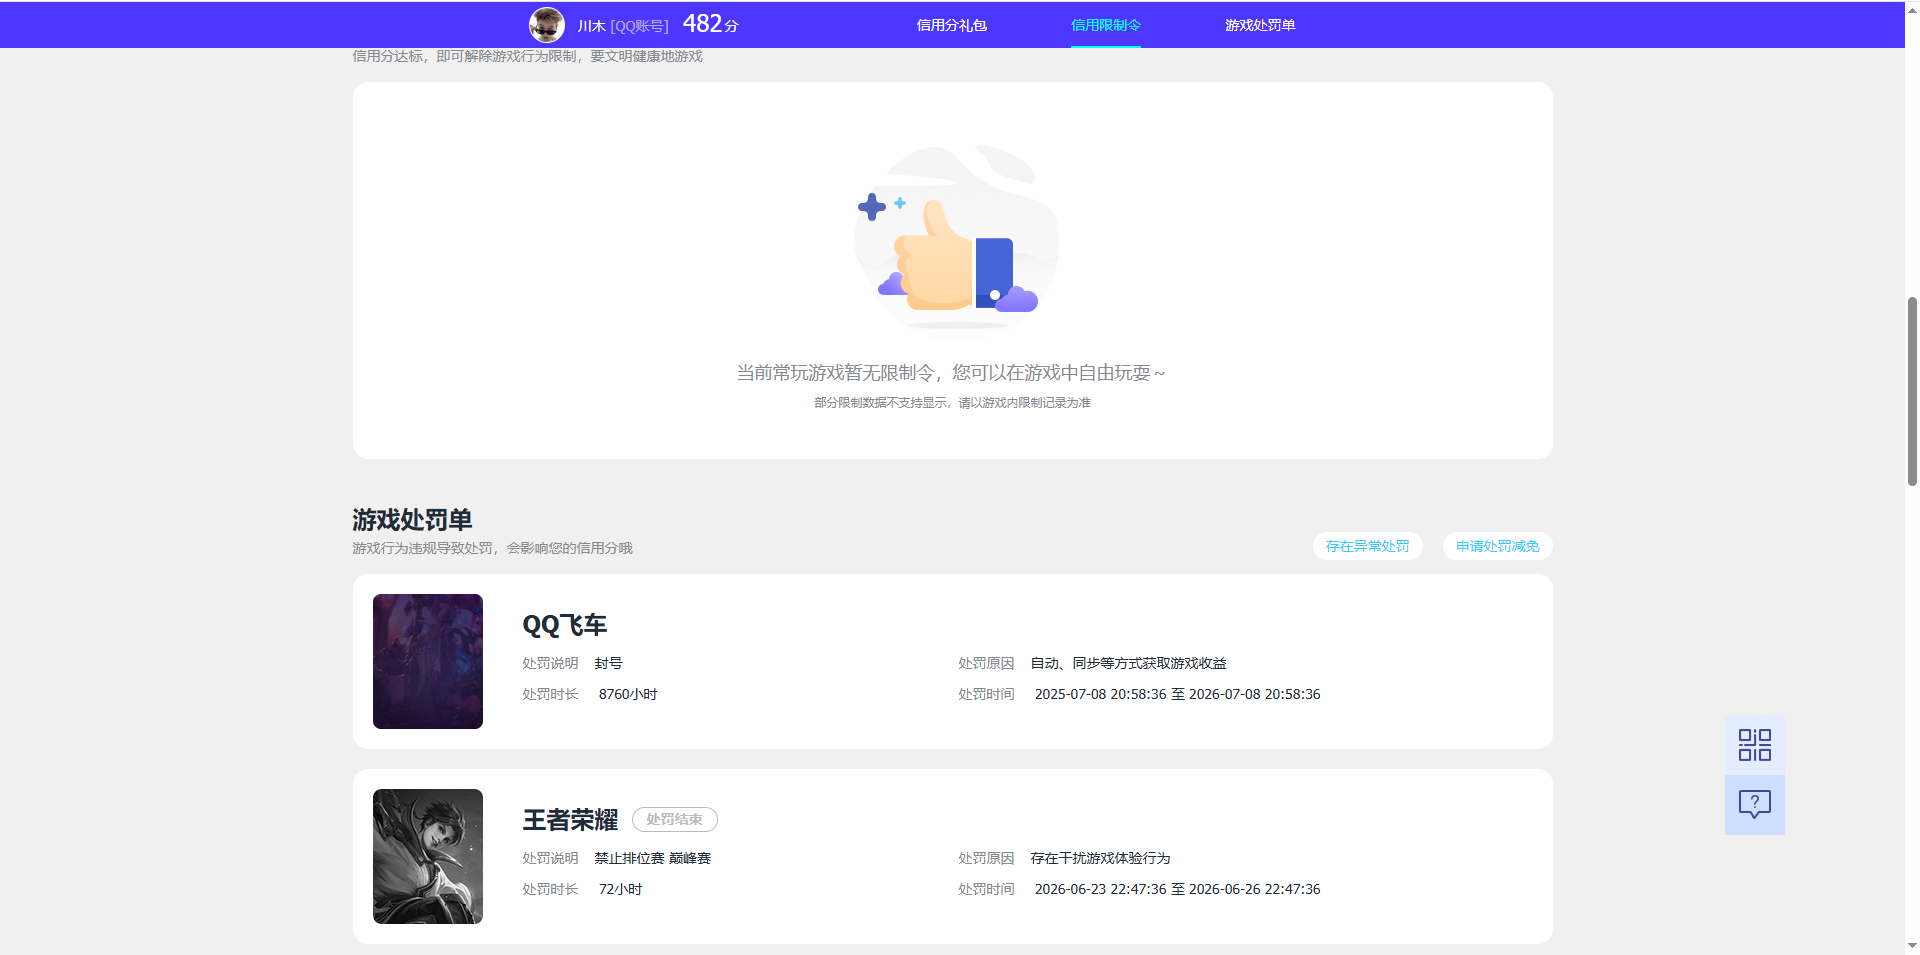The image size is (1920, 955).
Task: Click the 游戏行为违规导致处罚 subtitle
Action: click(492, 548)
